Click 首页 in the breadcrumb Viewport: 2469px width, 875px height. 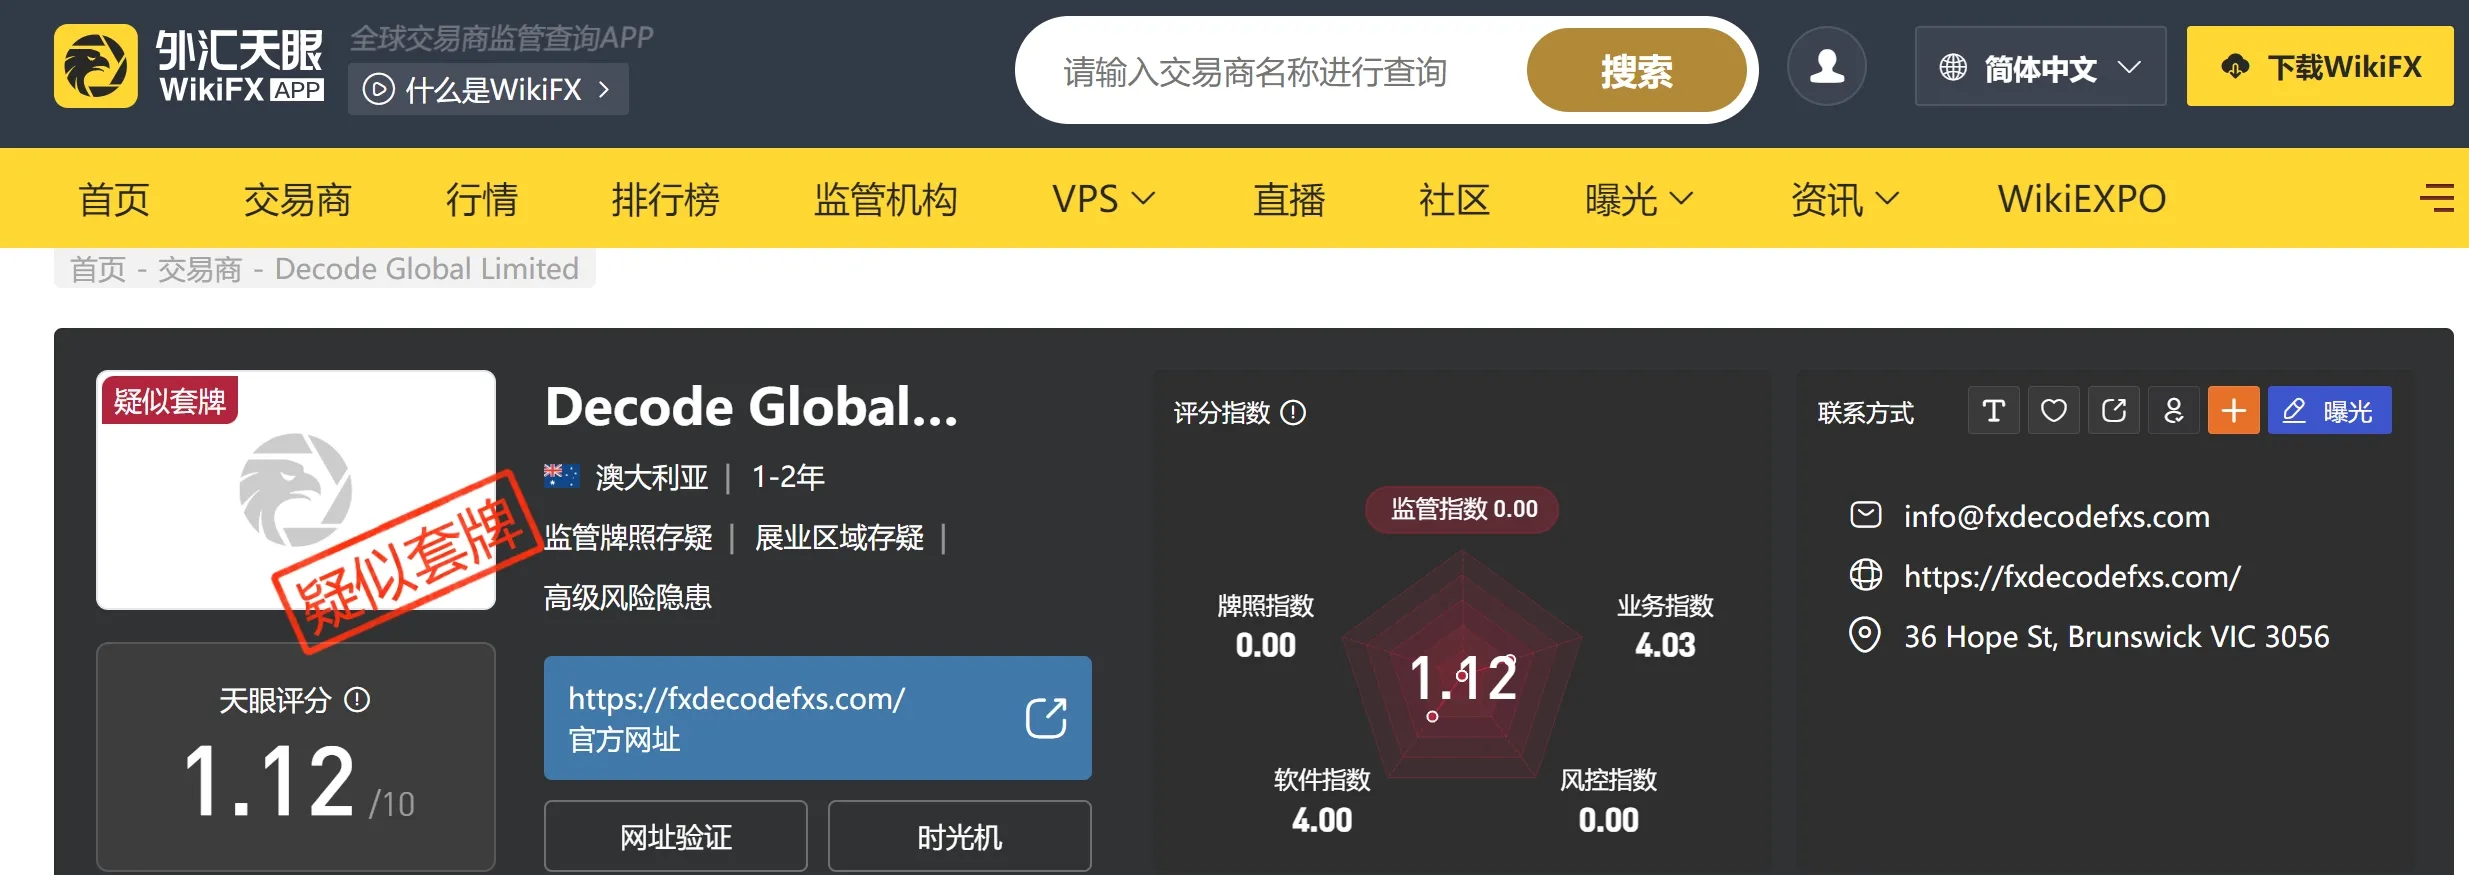(98, 269)
